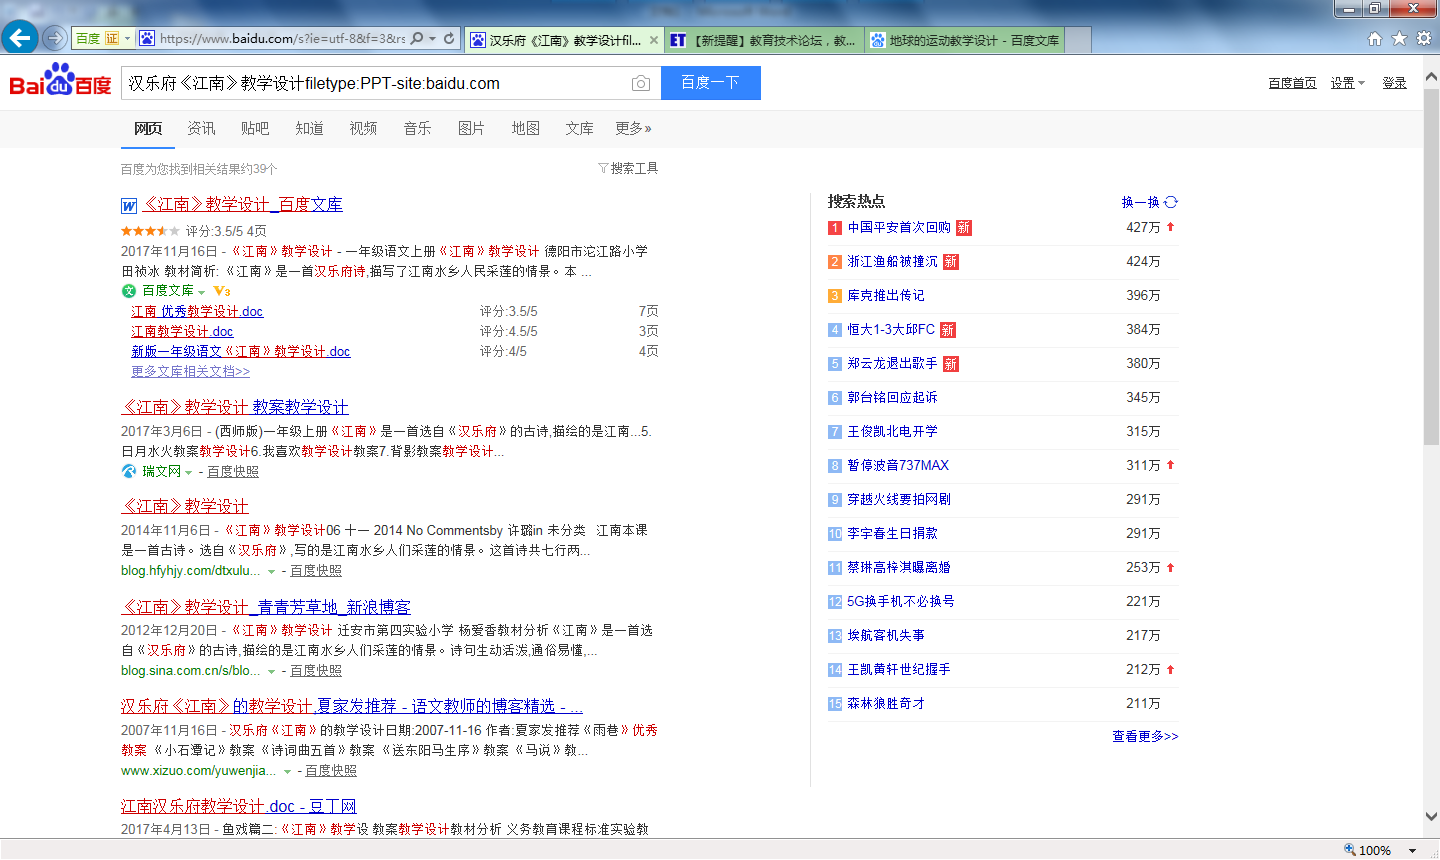Click the refresh icon in address bar

tap(449, 39)
